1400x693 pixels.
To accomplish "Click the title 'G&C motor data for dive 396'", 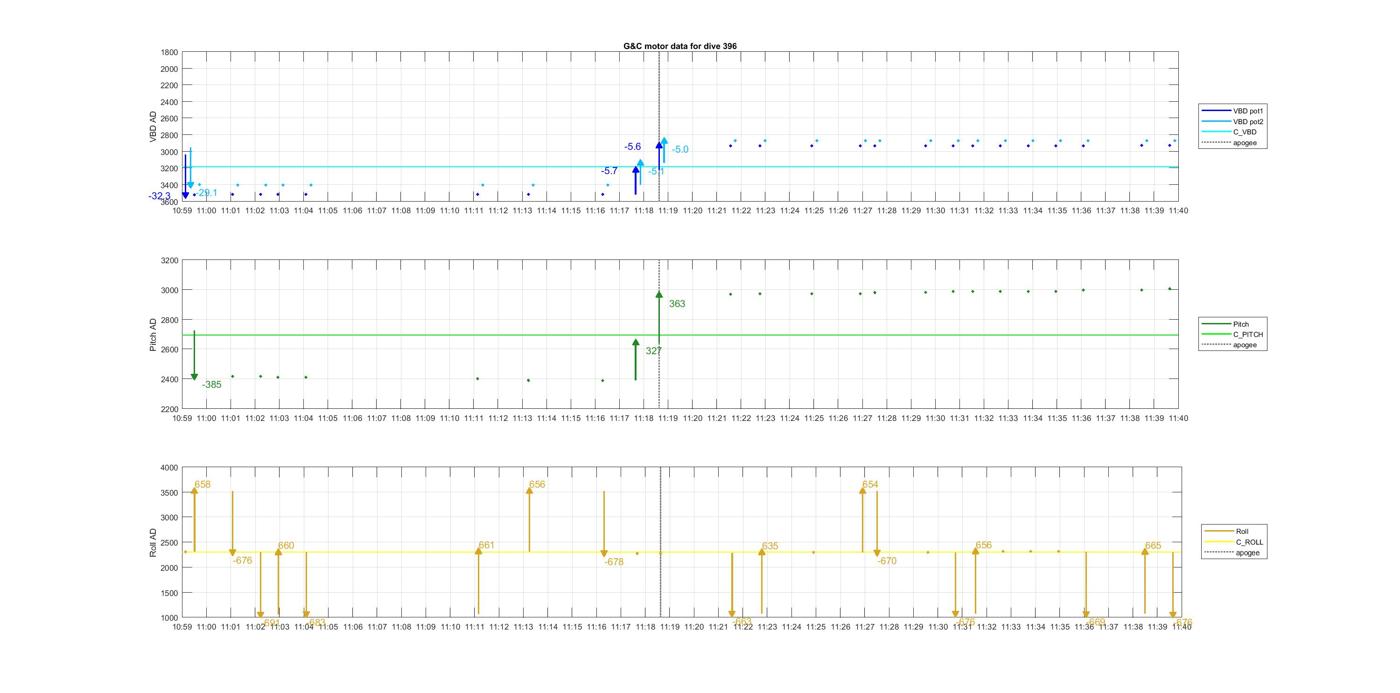I will [680, 46].
